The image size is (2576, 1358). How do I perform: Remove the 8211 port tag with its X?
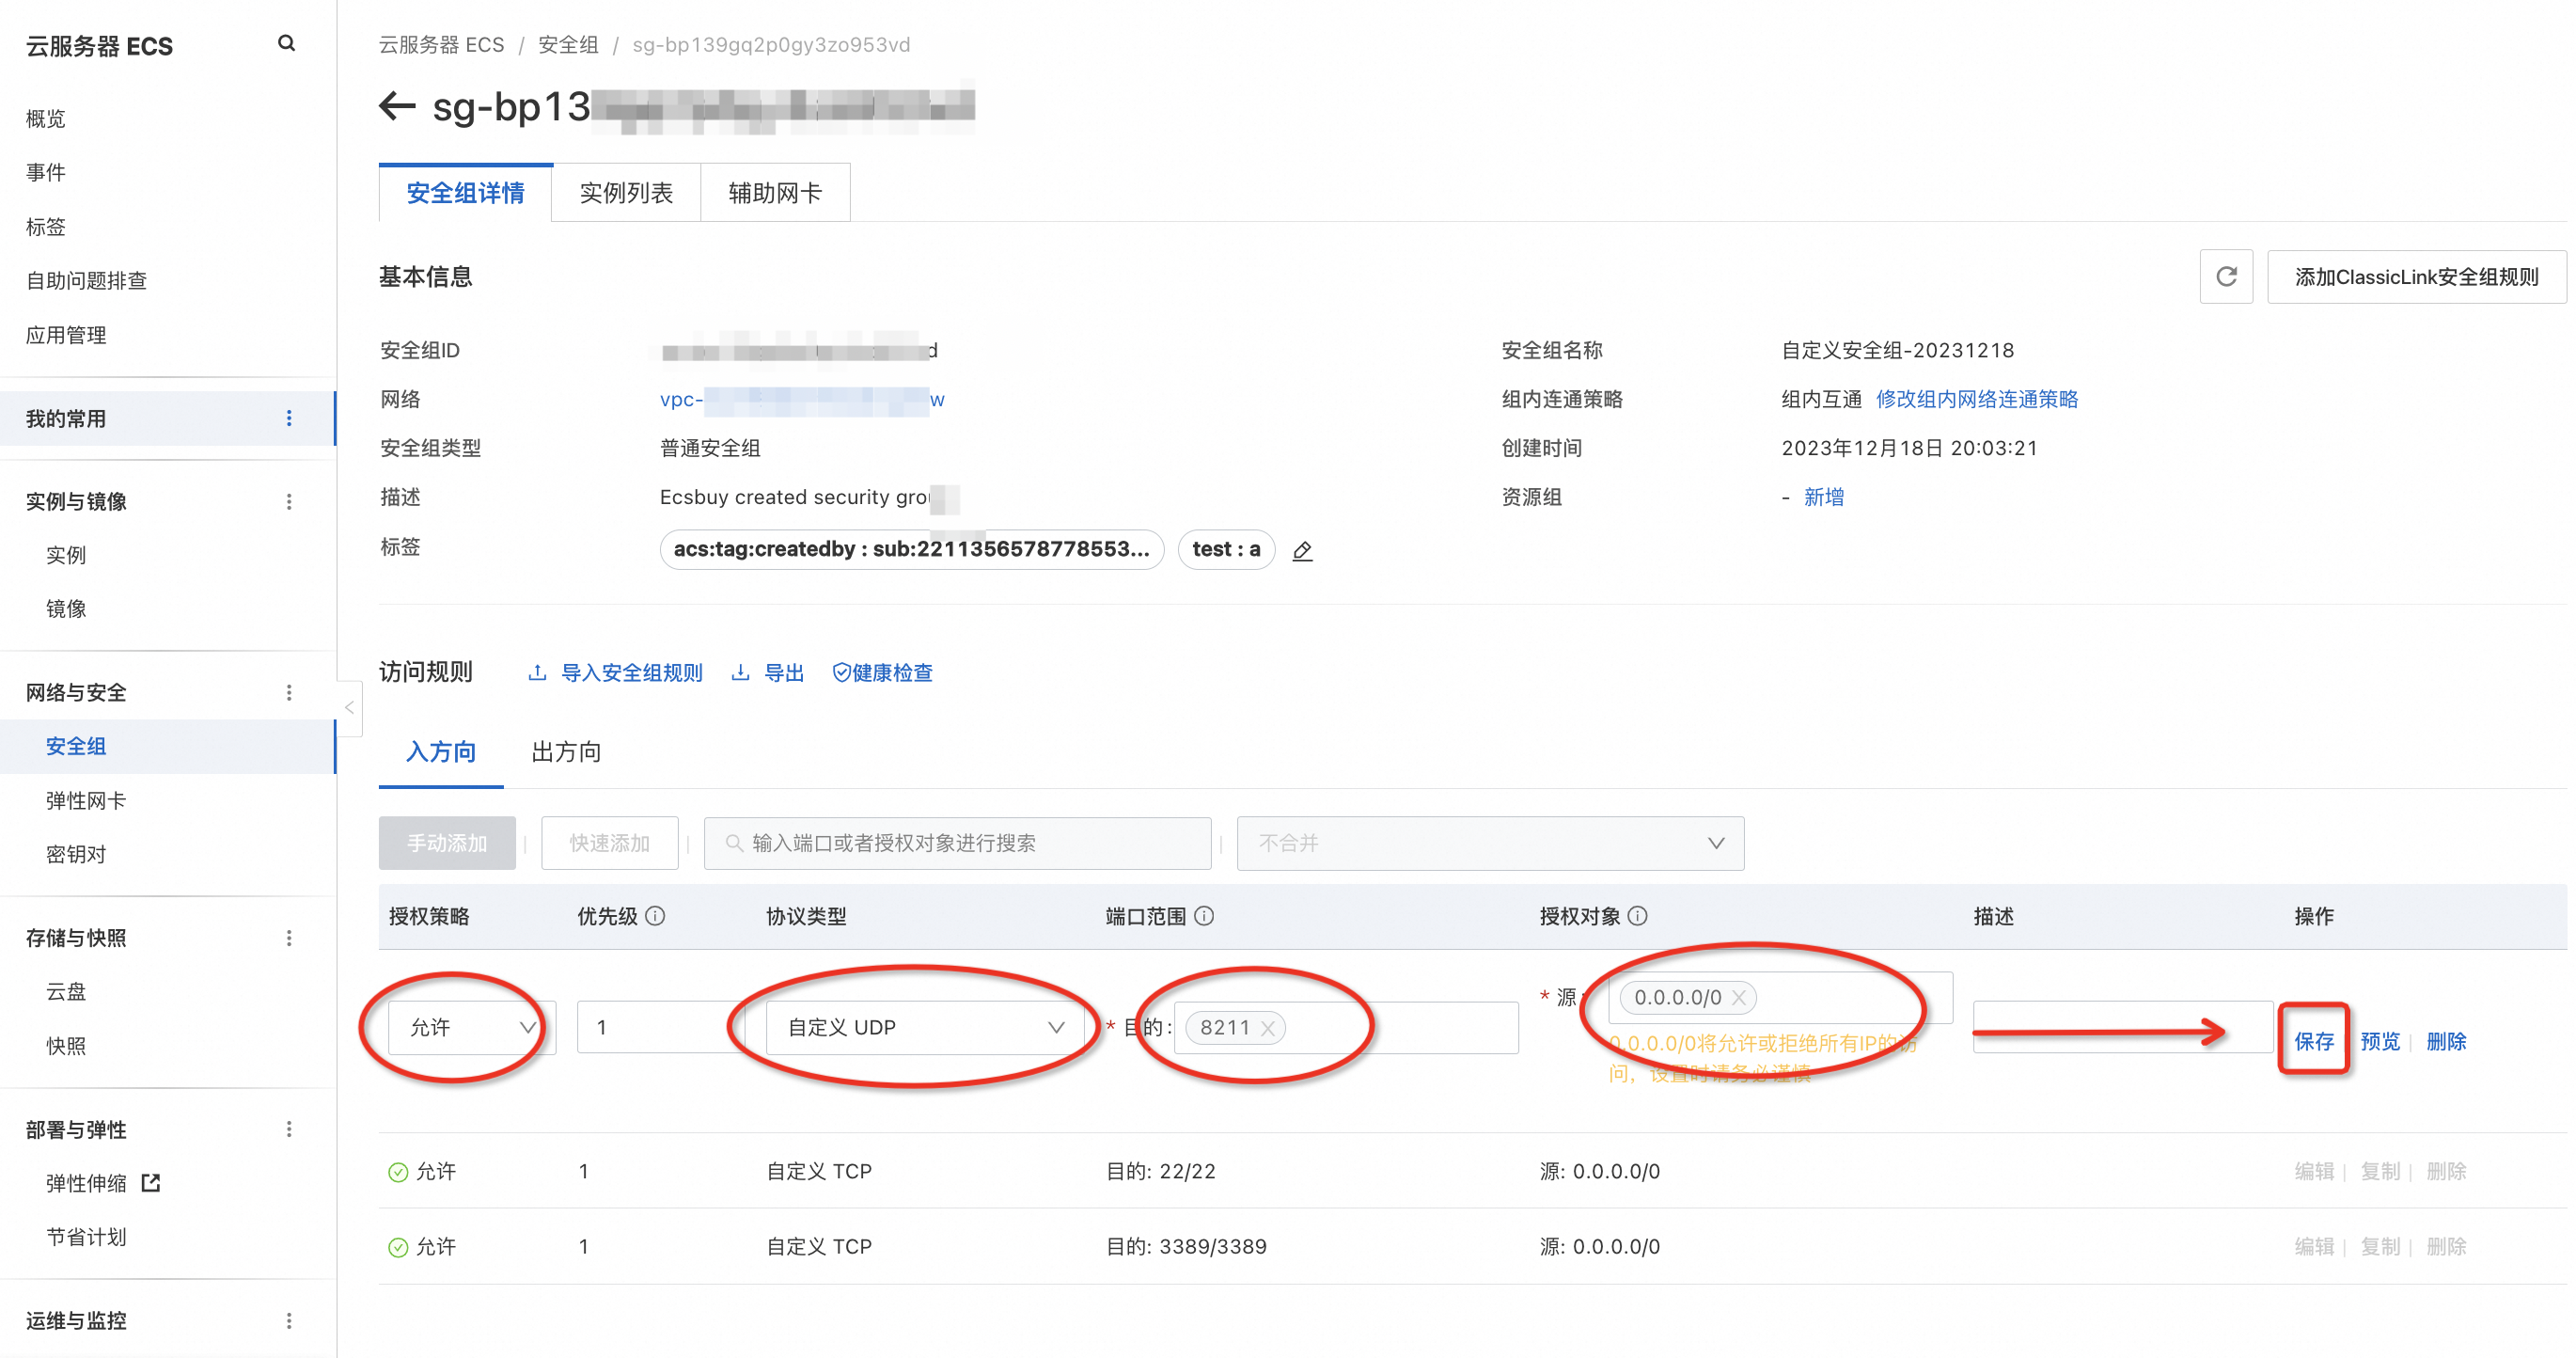(1267, 1028)
